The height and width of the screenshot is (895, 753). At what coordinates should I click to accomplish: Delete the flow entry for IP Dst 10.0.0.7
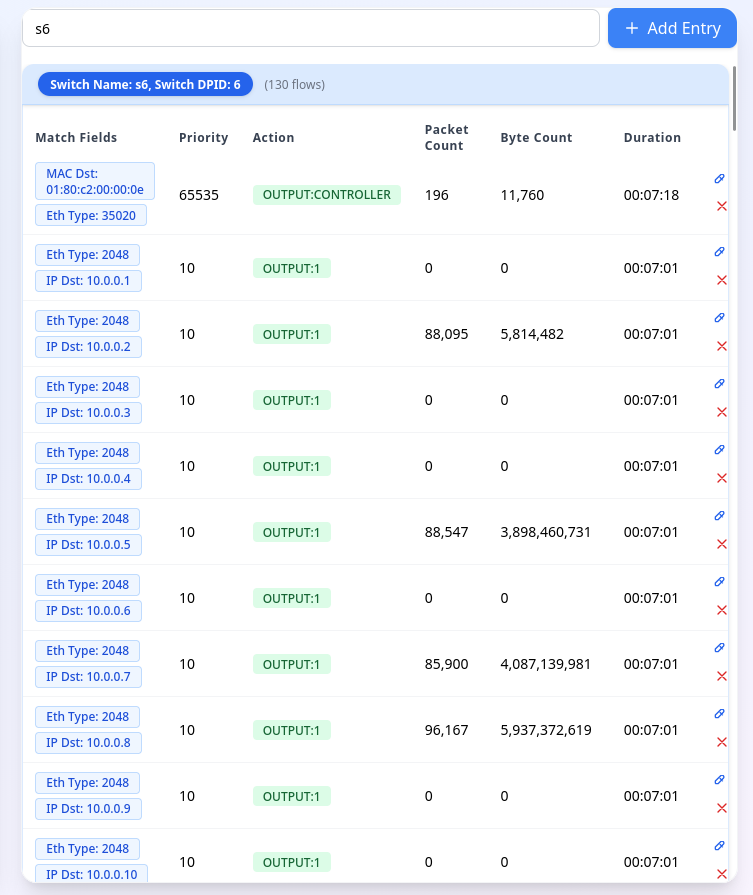pyautogui.click(x=721, y=676)
